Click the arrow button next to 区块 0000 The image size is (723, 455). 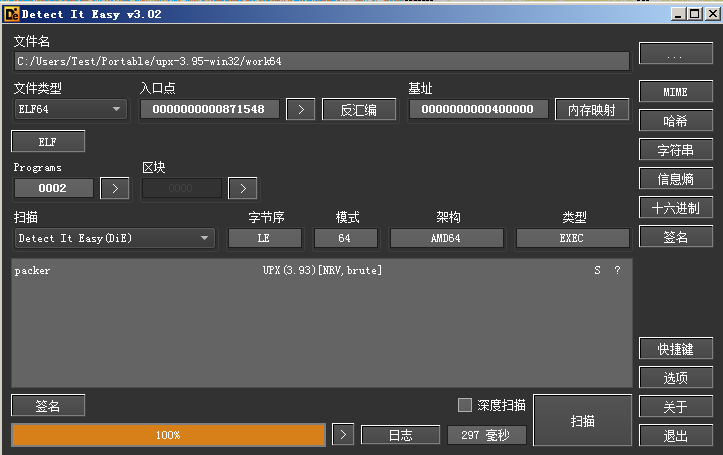[x=243, y=188]
